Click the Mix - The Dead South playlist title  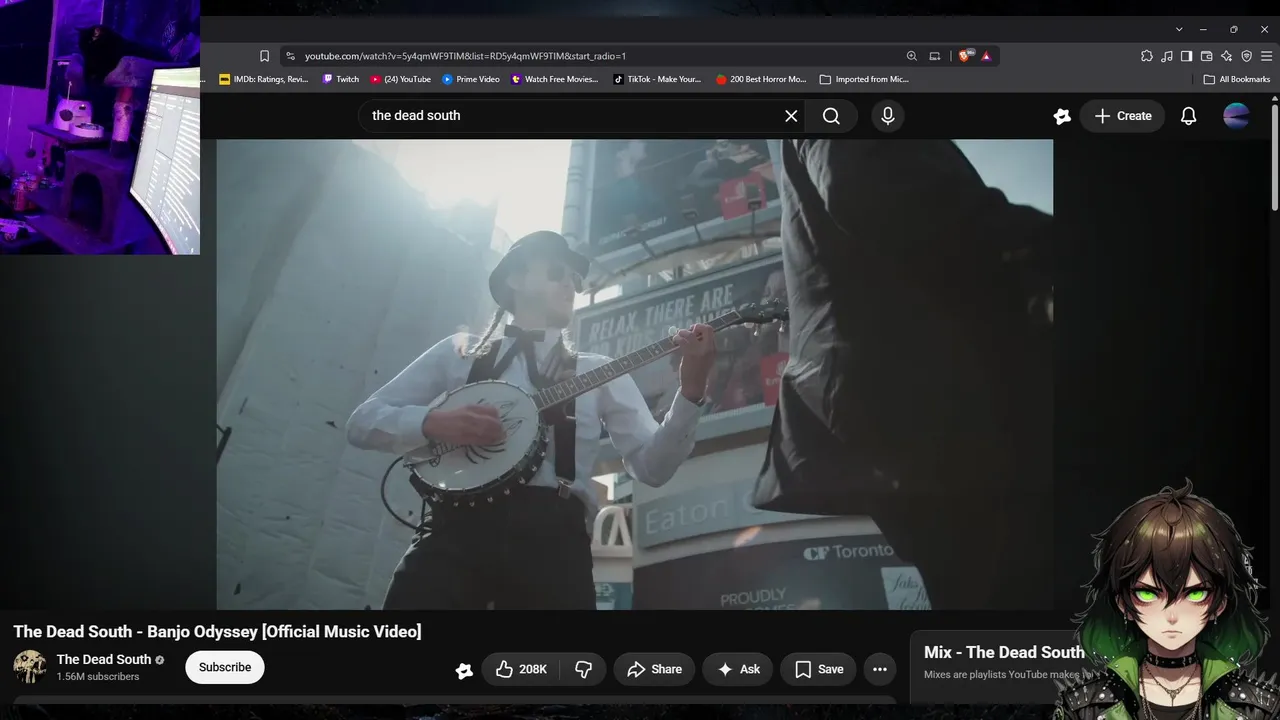click(1004, 652)
